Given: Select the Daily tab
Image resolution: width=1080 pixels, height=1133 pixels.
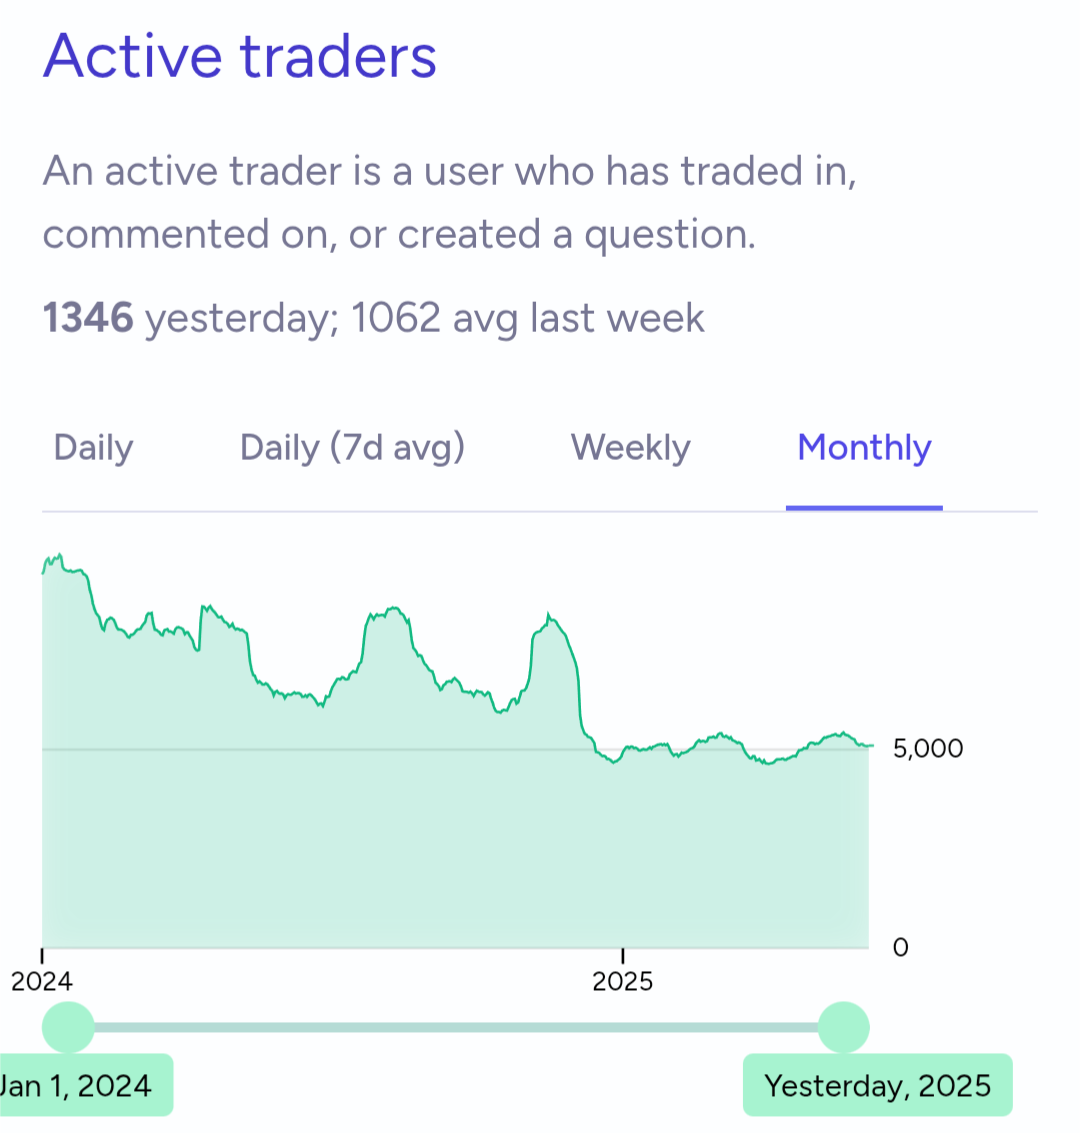Looking at the screenshot, I should pos(94,448).
